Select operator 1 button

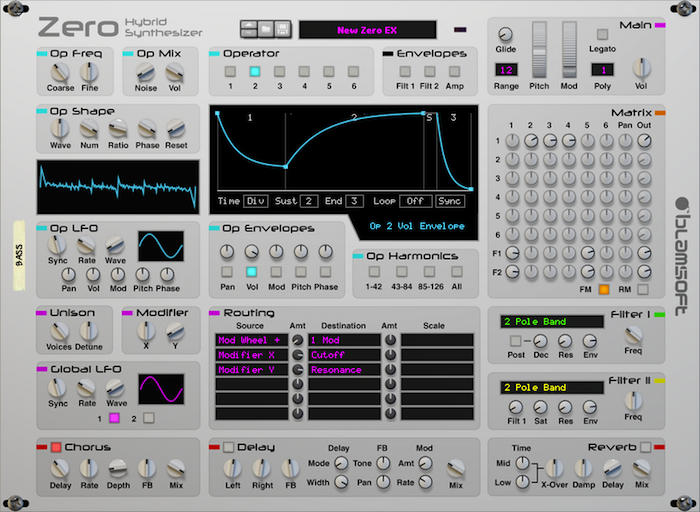(x=230, y=71)
